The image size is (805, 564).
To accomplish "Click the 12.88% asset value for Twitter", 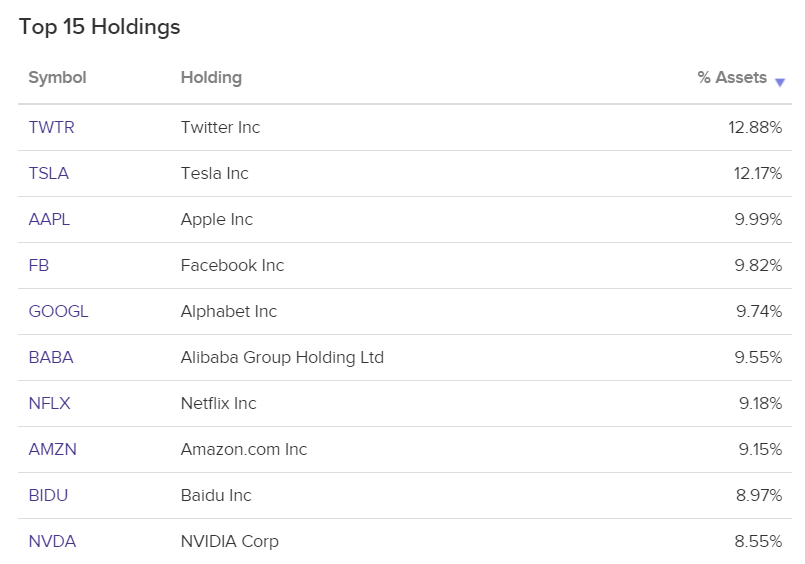I will (x=755, y=127).
